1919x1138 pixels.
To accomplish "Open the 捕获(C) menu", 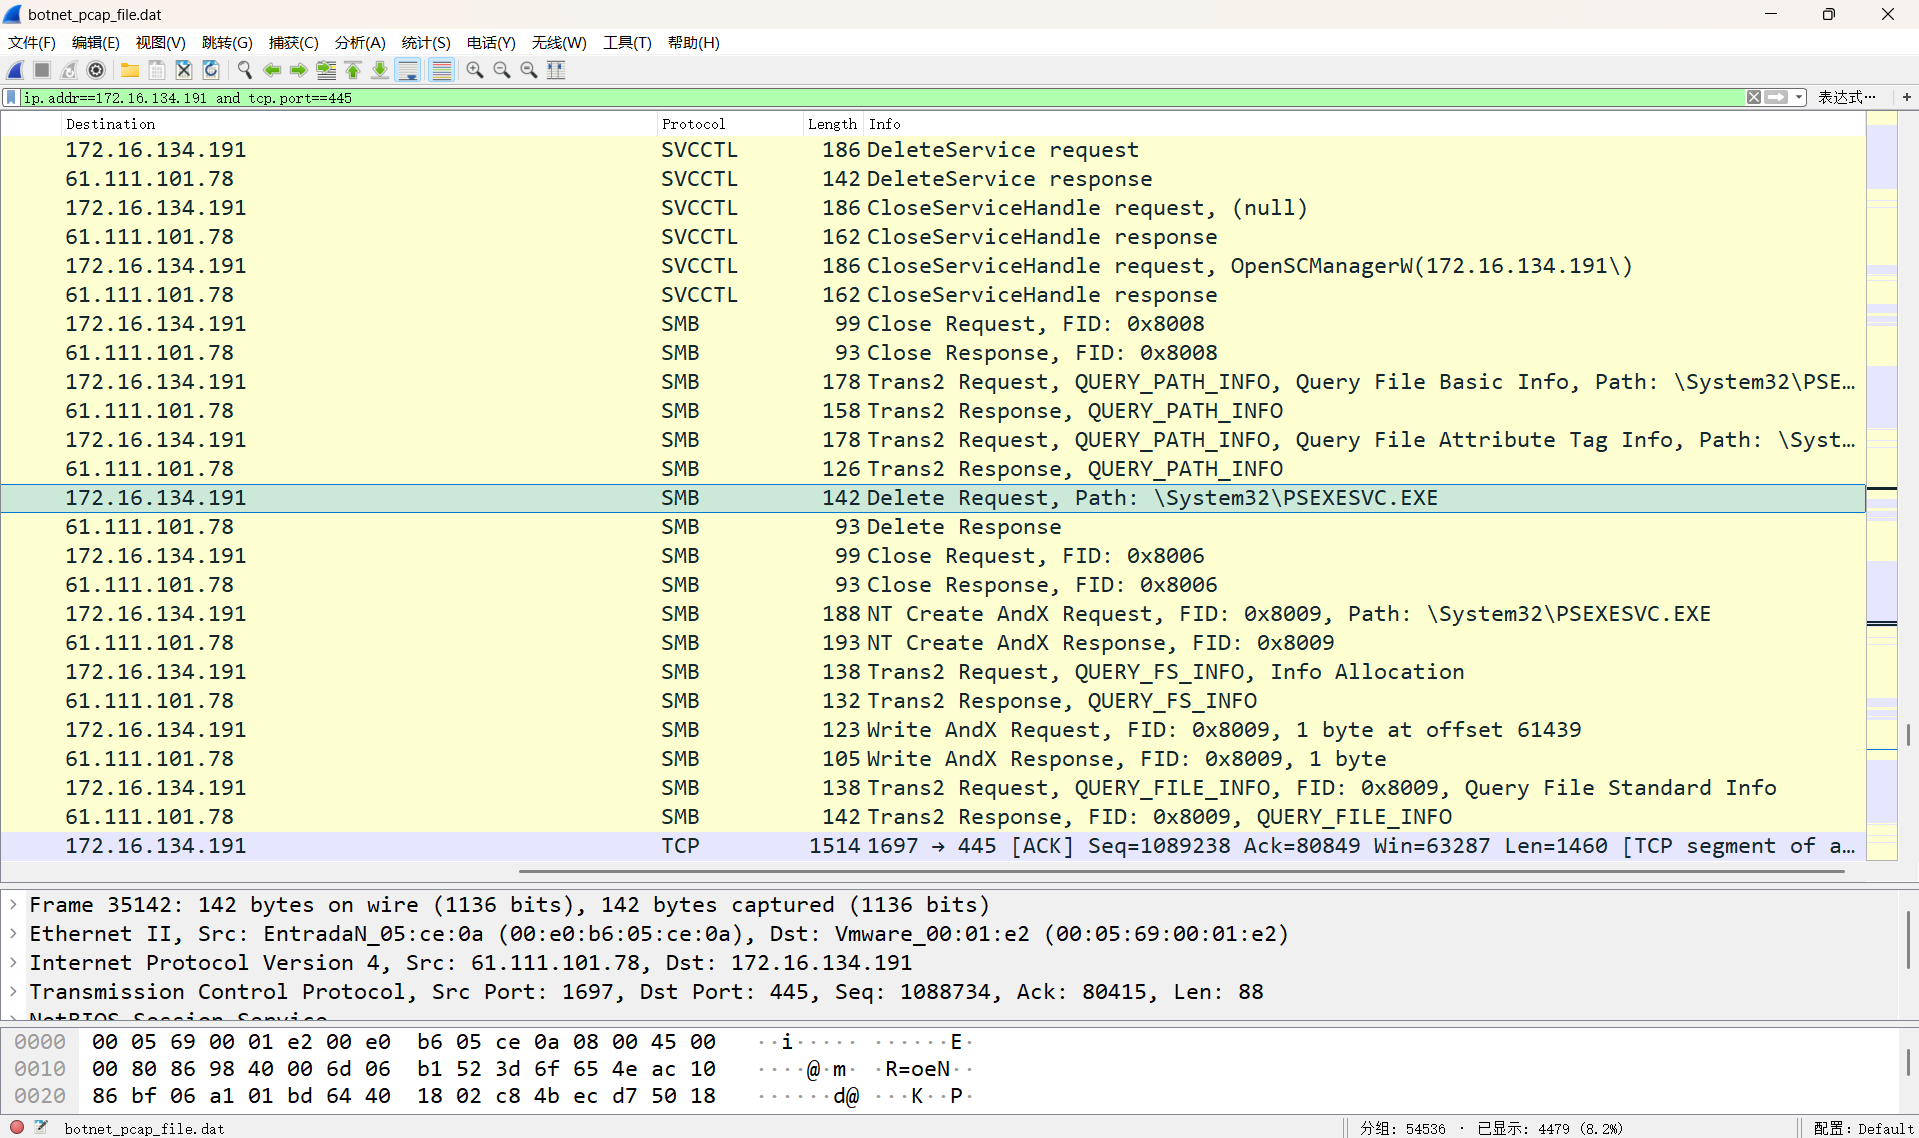I will tap(294, 43).
